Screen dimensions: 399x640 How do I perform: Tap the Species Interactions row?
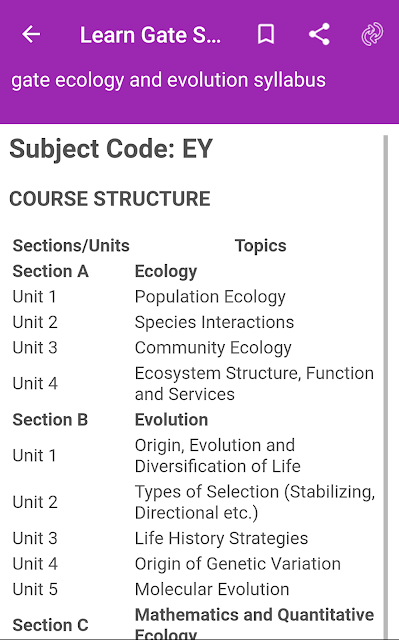[193, 322]
